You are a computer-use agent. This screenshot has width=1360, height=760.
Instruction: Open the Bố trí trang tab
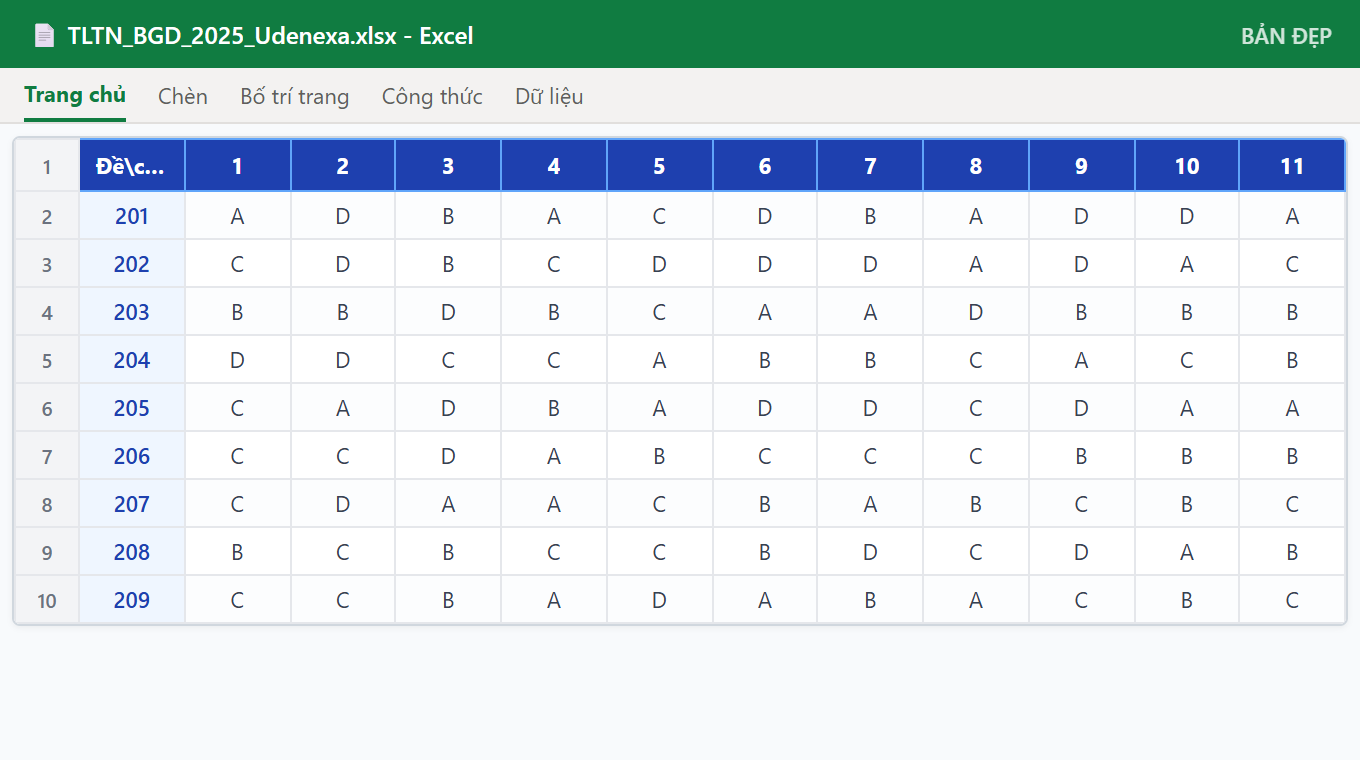point(295,96)
